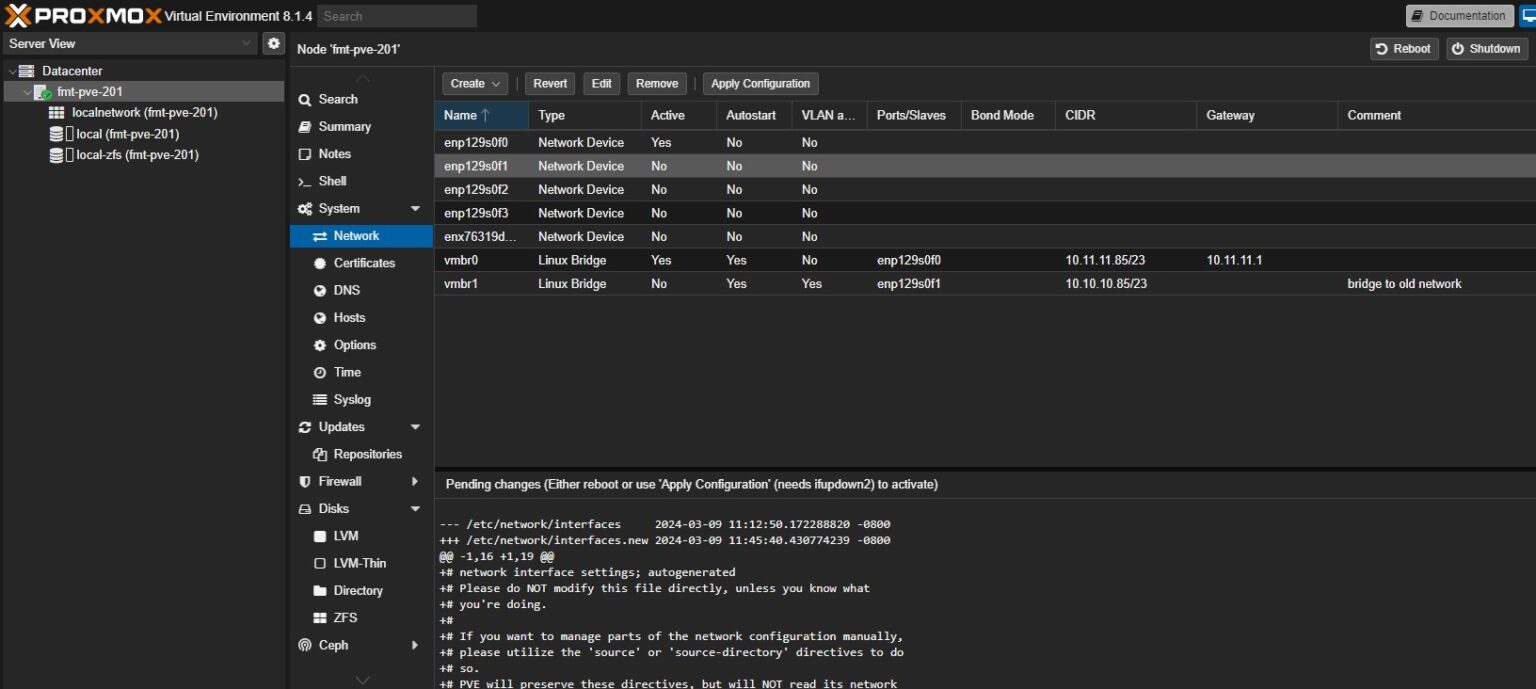The width and height of the screenshot is (1536, 689).
Task: Open DNS settings
Action: click(x=346, y=290)
